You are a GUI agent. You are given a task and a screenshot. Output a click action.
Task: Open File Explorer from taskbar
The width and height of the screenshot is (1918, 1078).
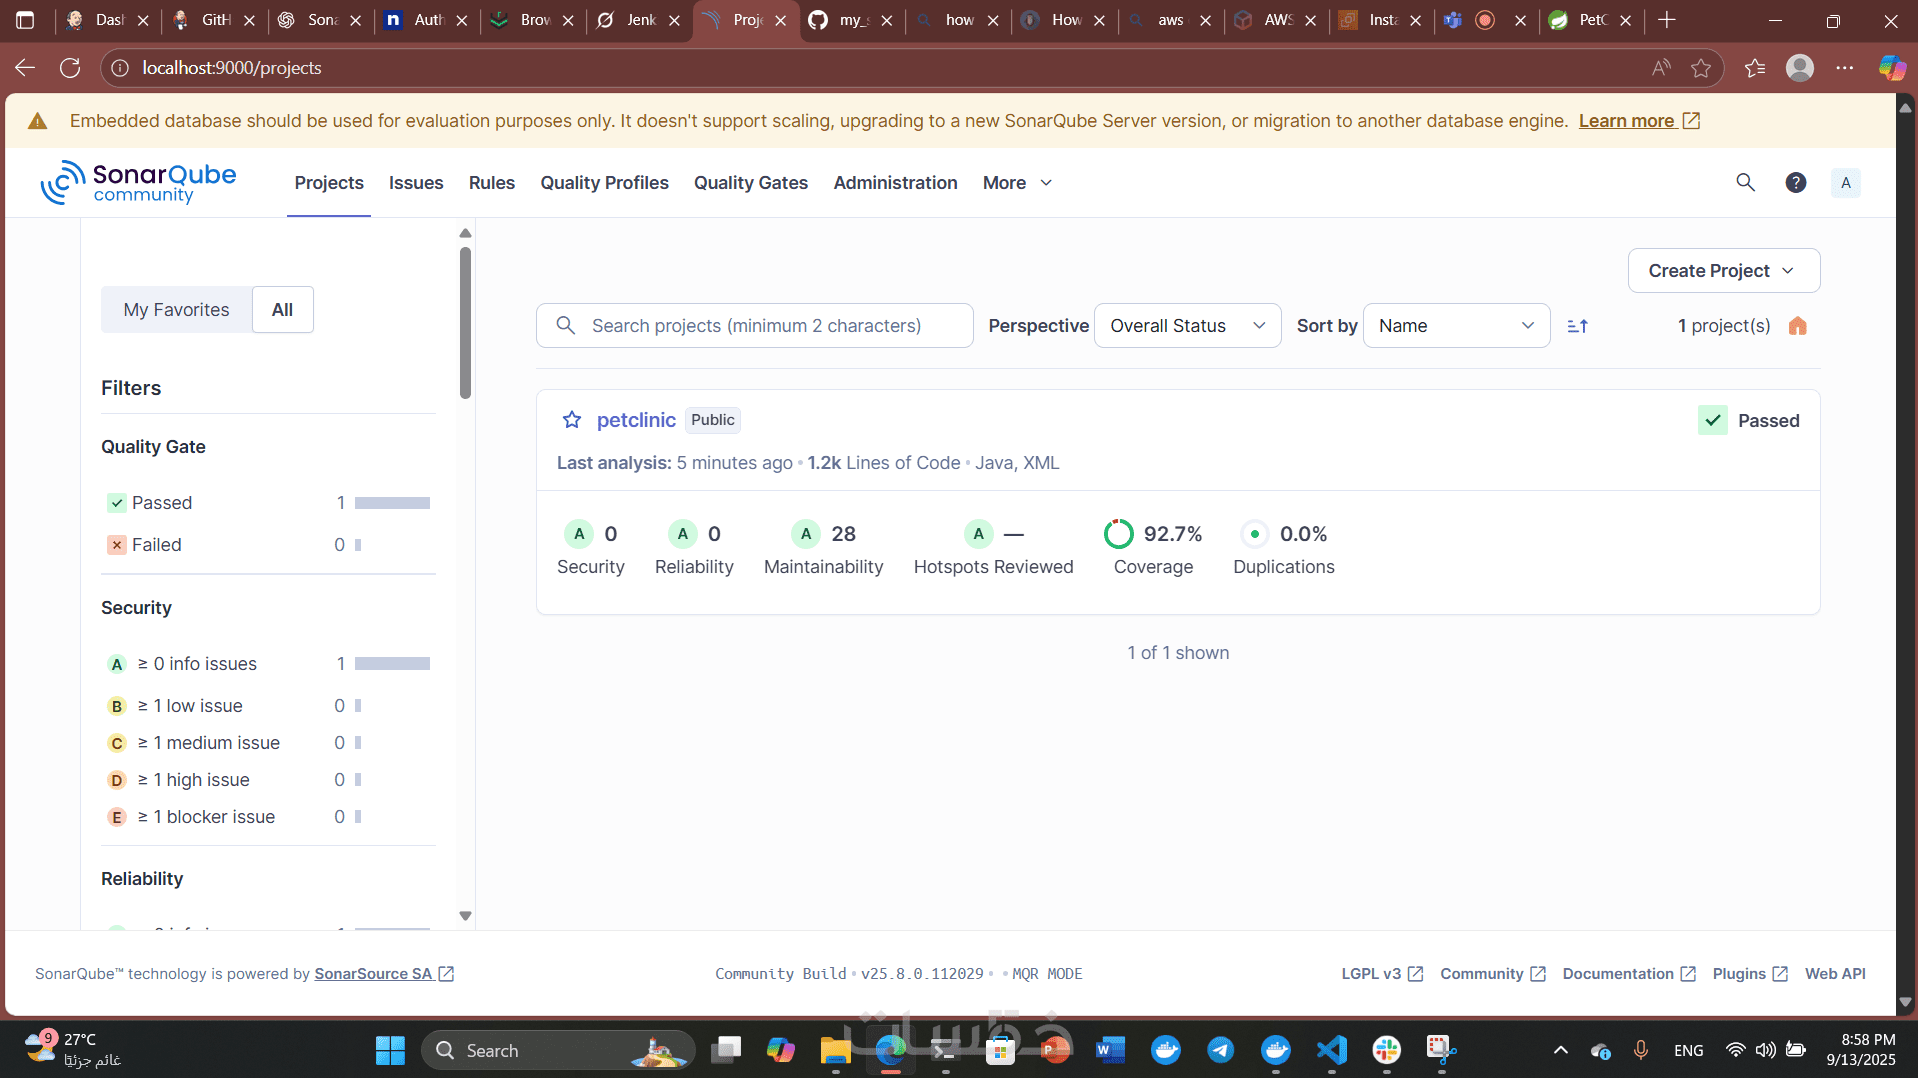click(835, 1050)
